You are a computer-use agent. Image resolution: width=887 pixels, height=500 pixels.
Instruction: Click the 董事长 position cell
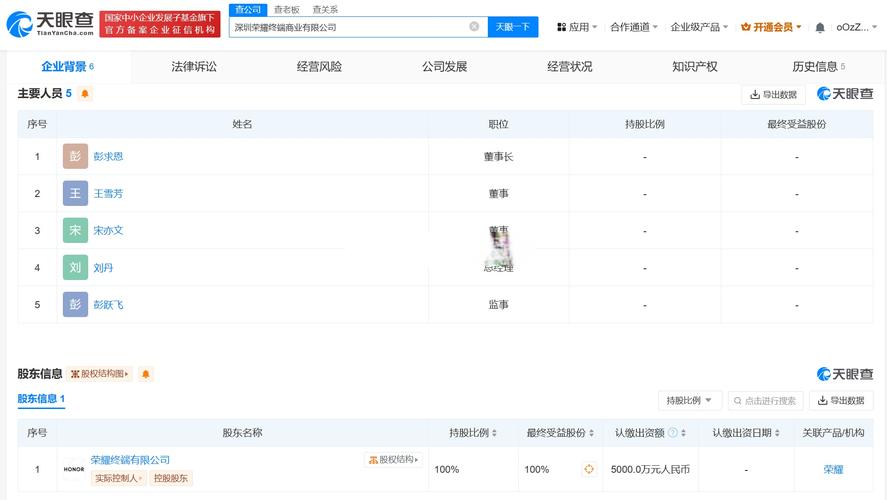coord(498,157)
